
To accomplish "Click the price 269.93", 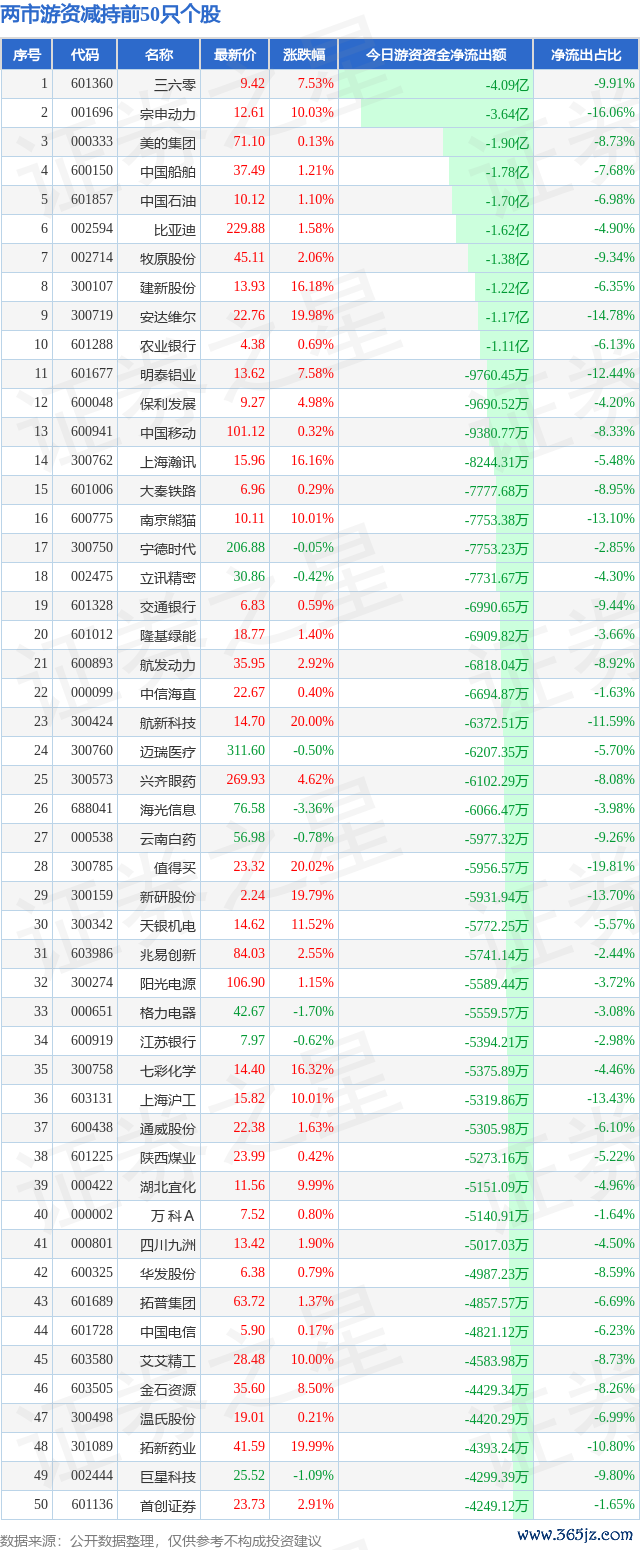I will point(246,780).
